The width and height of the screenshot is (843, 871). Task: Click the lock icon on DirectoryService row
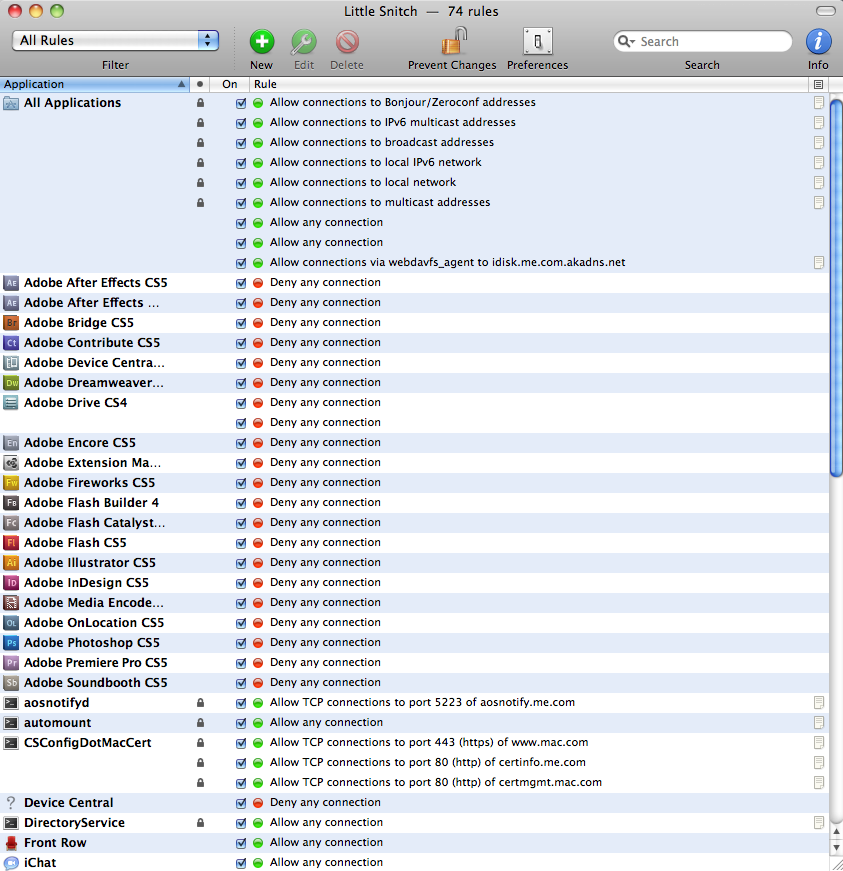(x=200, y=822)
